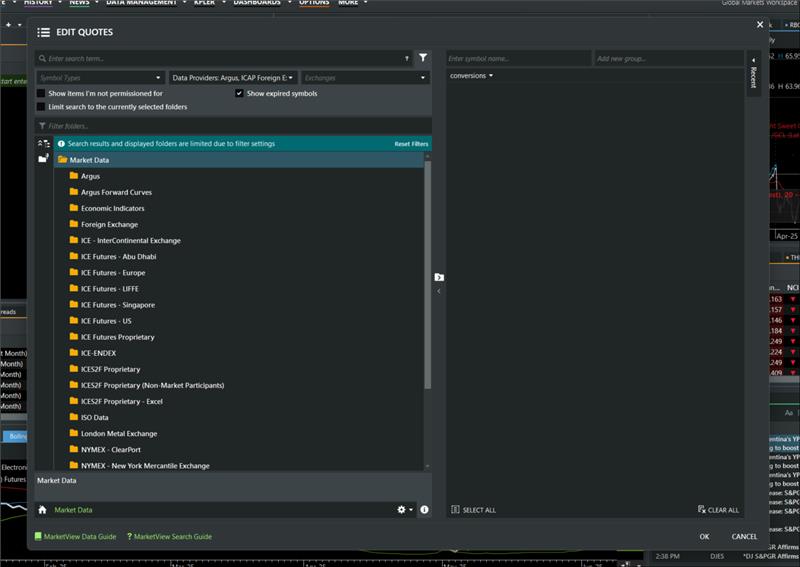800x567 pixels.
Task: Click the info circle icon near the gear
Action: [x=424, y=509]
